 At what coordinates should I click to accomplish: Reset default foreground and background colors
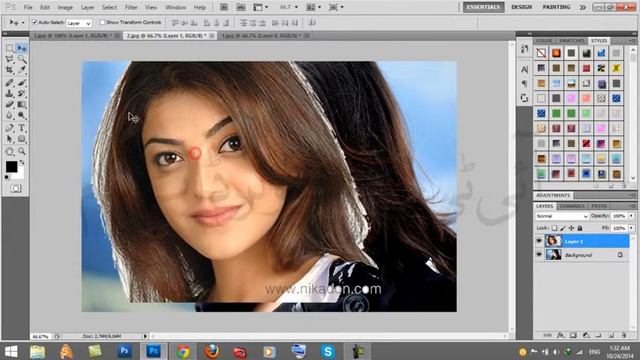tap(7, 177)
